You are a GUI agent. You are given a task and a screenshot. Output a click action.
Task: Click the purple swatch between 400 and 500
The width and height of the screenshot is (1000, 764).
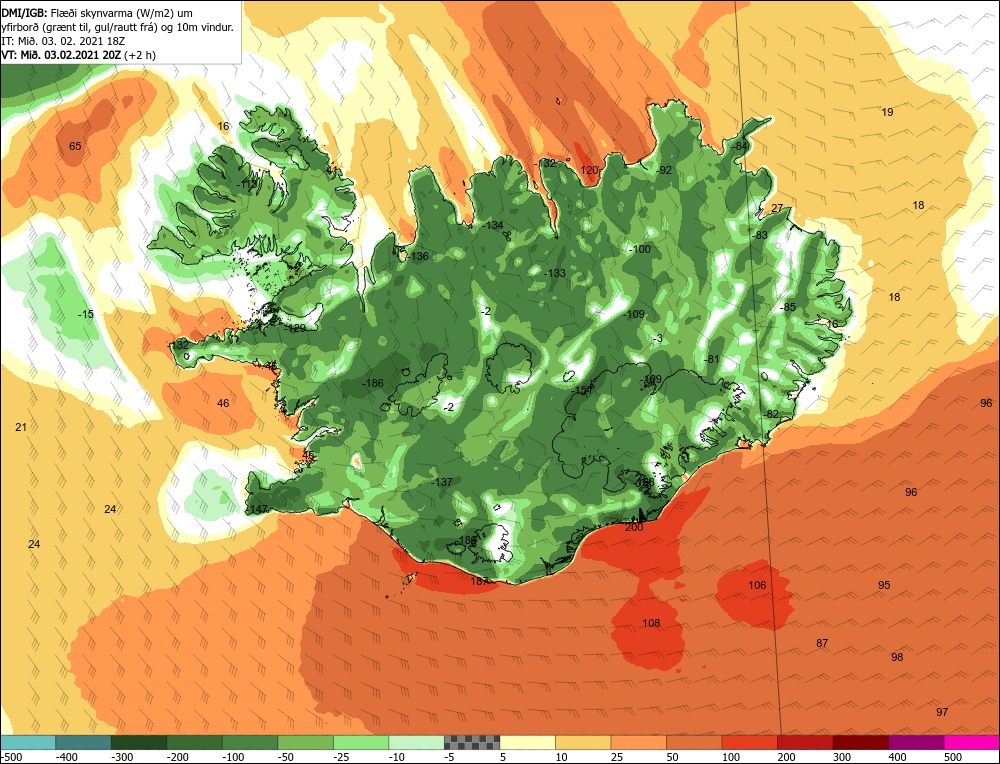point(916,742)
